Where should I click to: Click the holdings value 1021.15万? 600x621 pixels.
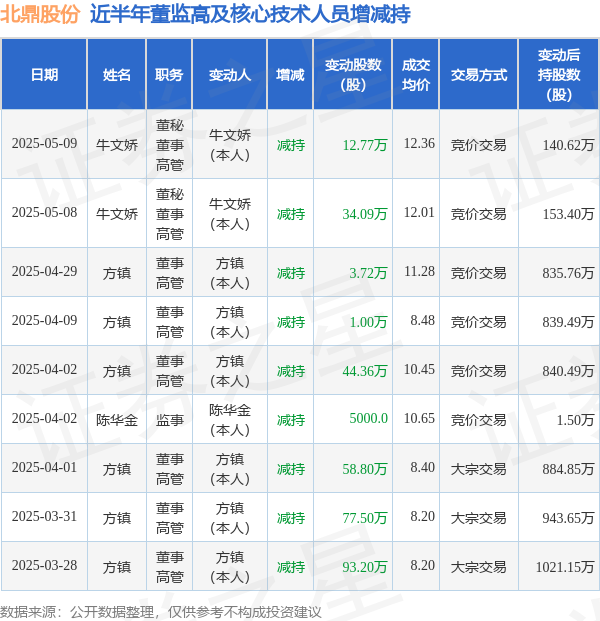coord(565,567)
